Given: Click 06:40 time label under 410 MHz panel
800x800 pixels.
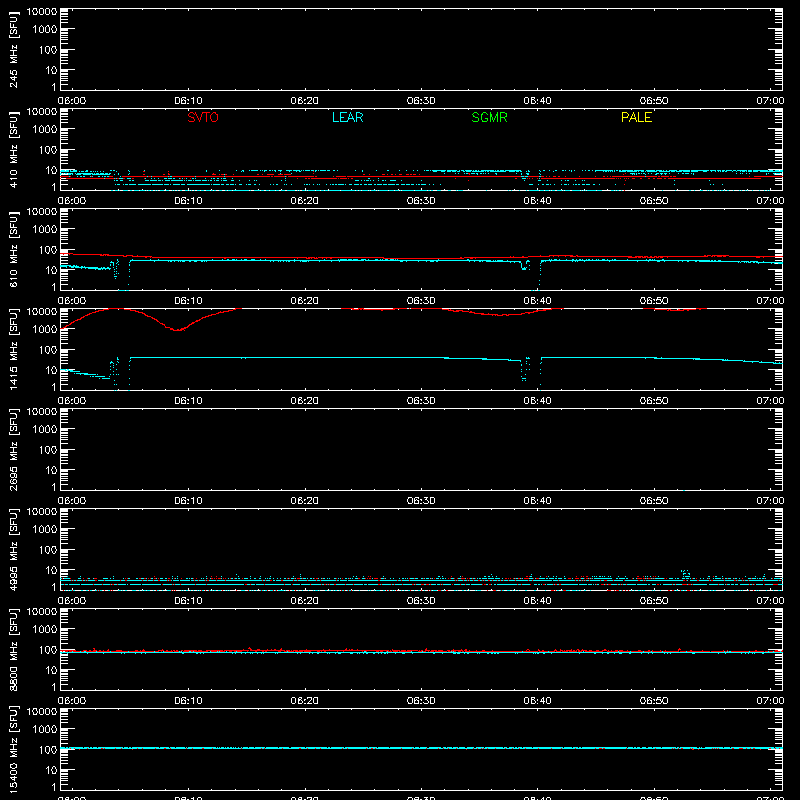Looking at the screenshot, I should 537,201.
